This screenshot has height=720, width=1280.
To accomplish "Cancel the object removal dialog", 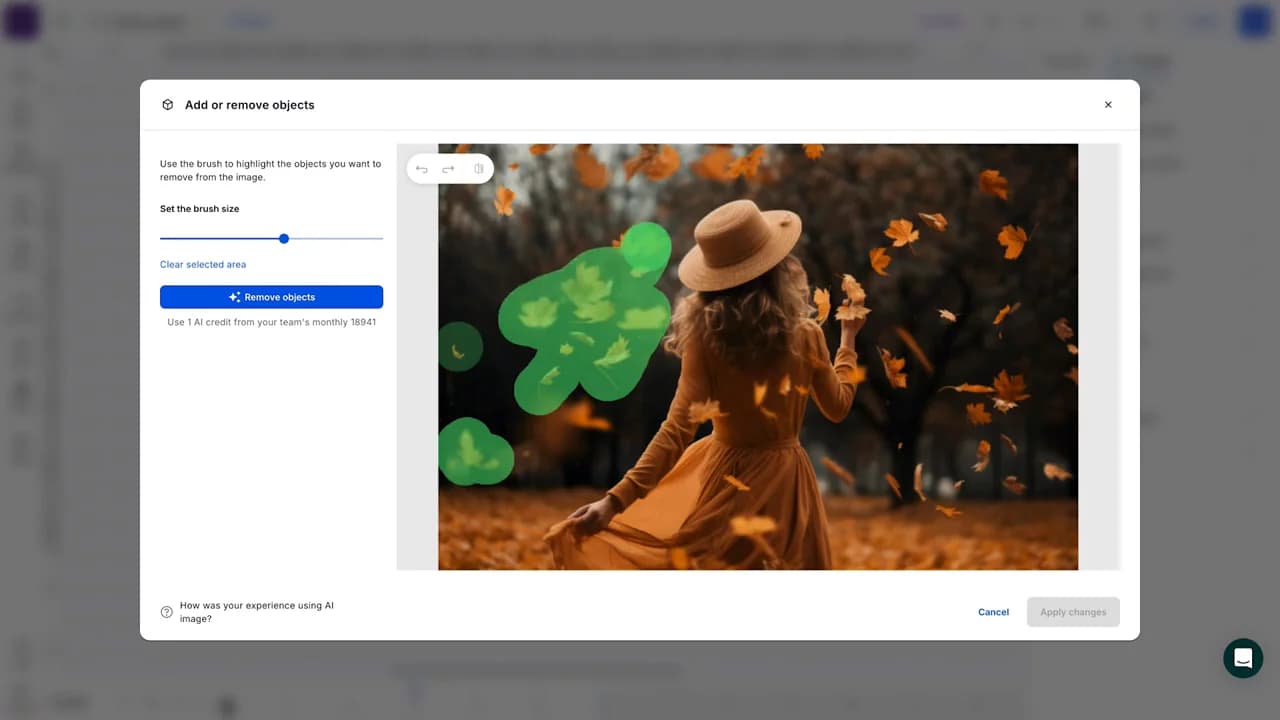I will [993, 612].
